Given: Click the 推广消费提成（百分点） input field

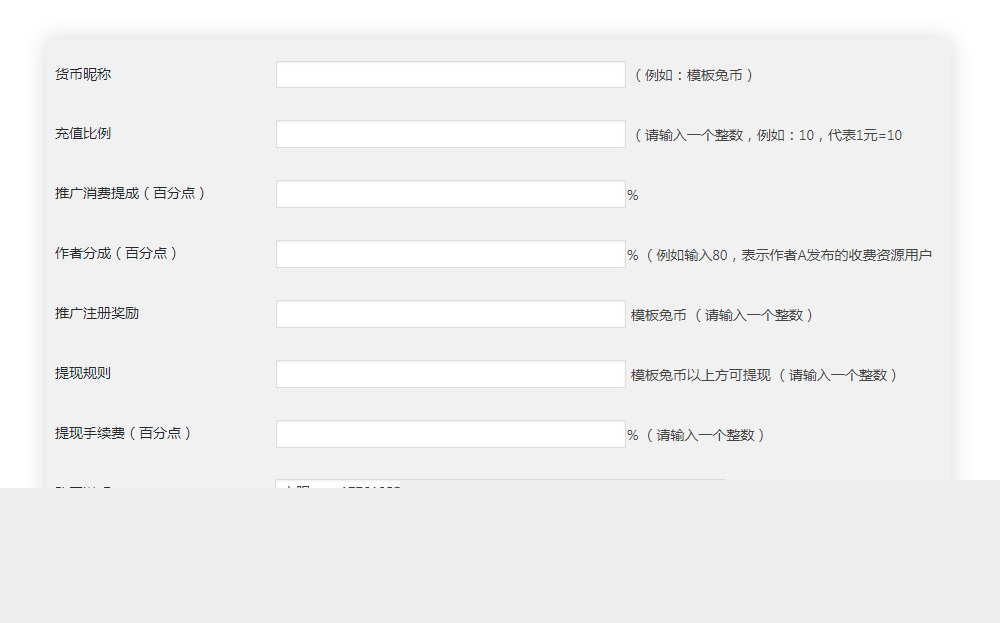Looking at the screenshot, I should pos(449,193).
